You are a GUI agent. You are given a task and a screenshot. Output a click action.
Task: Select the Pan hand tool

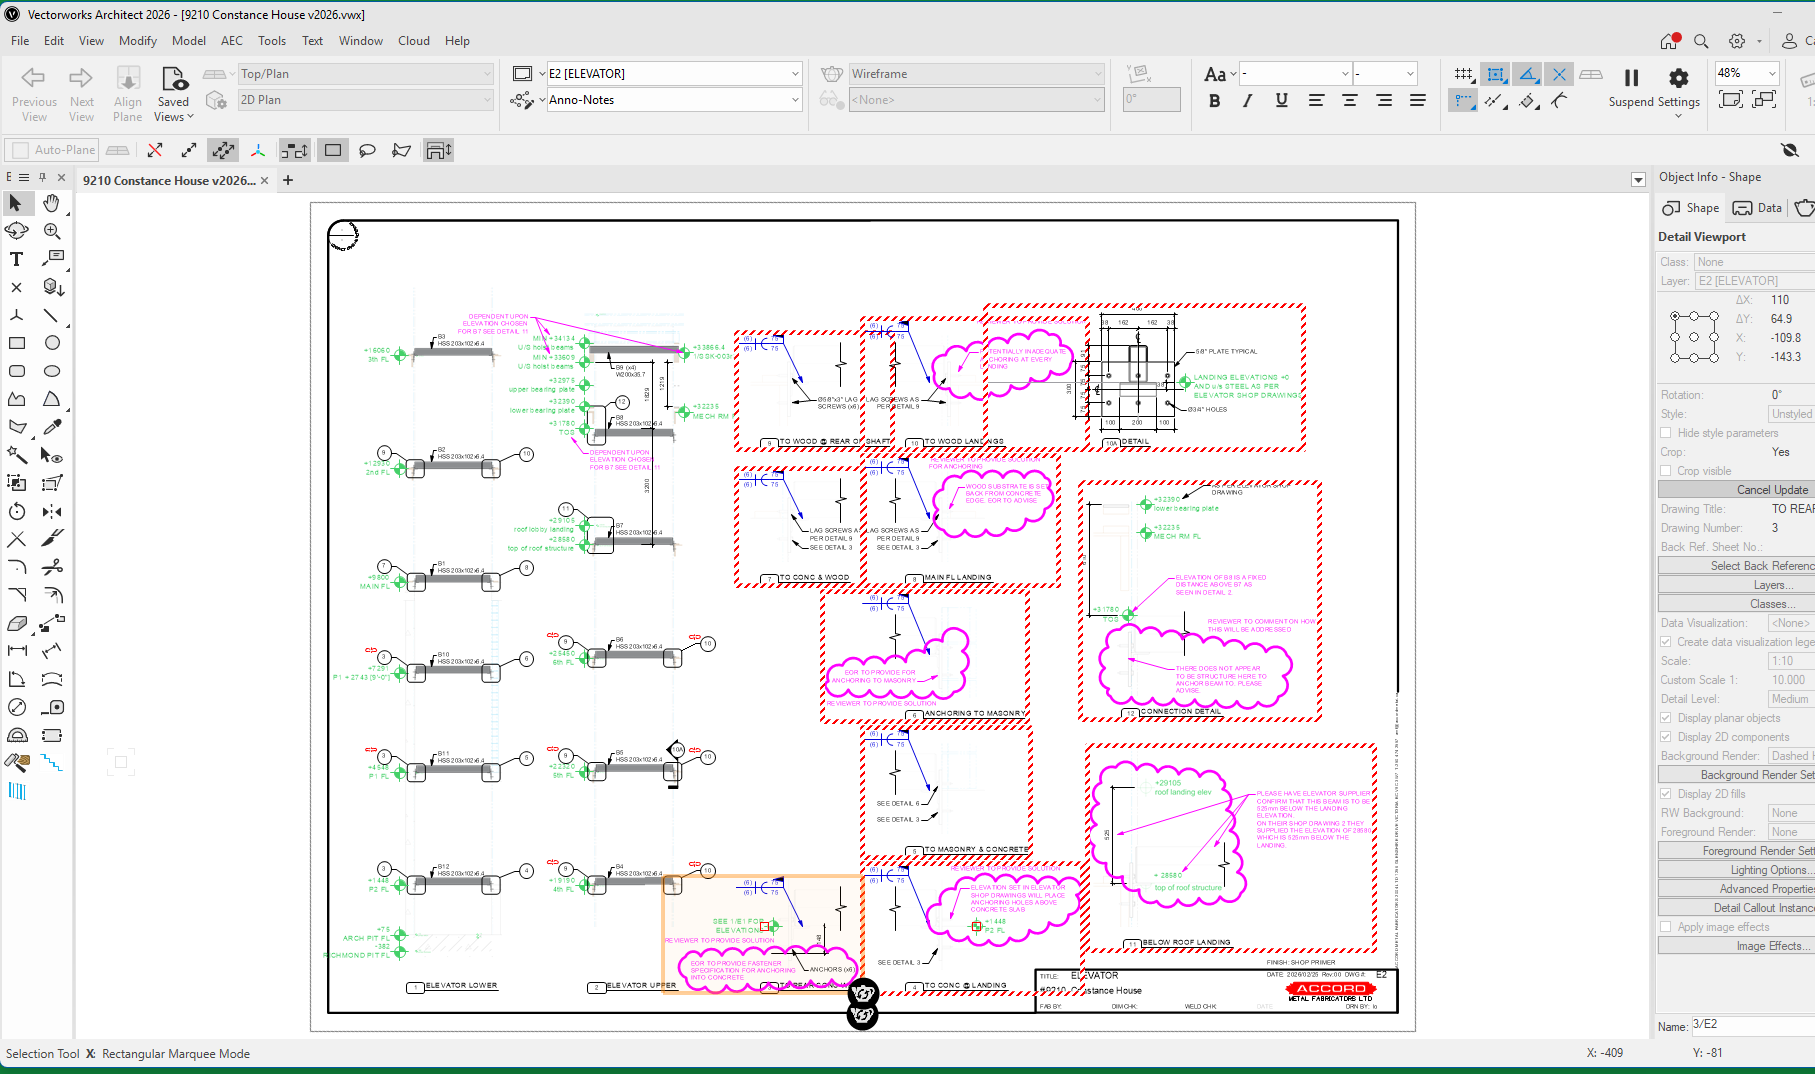click(51, 203)
